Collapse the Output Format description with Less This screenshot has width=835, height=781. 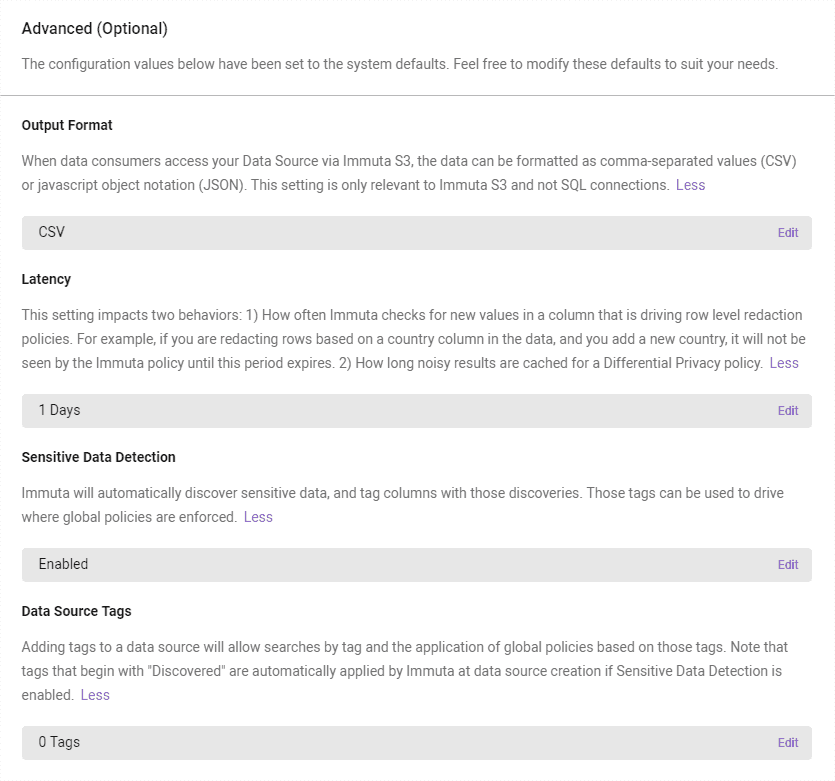pos(690,185)
